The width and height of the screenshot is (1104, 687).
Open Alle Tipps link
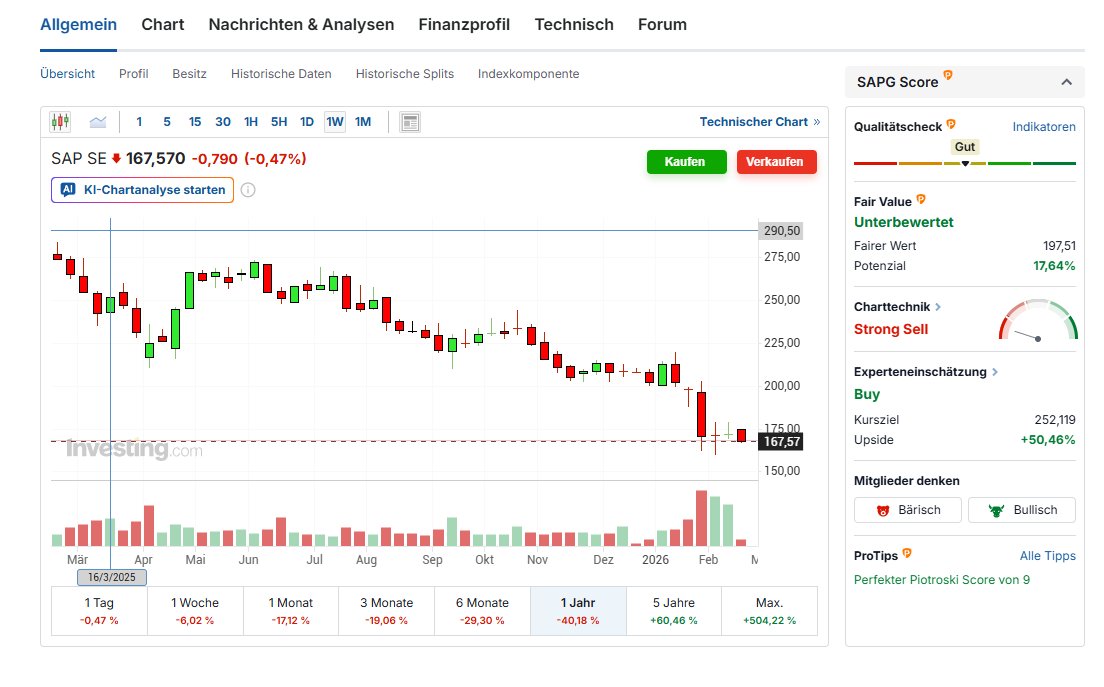[x=1048, y=556]
